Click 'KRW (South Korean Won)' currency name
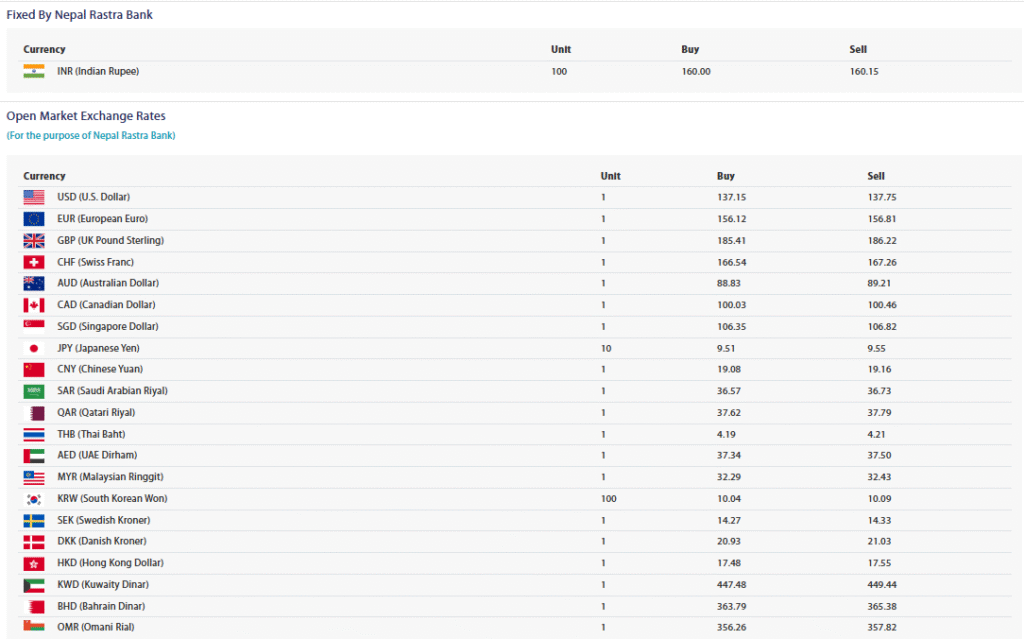Image resolution: width=1024 pixels, height=639 pixels. click(112, 499)
